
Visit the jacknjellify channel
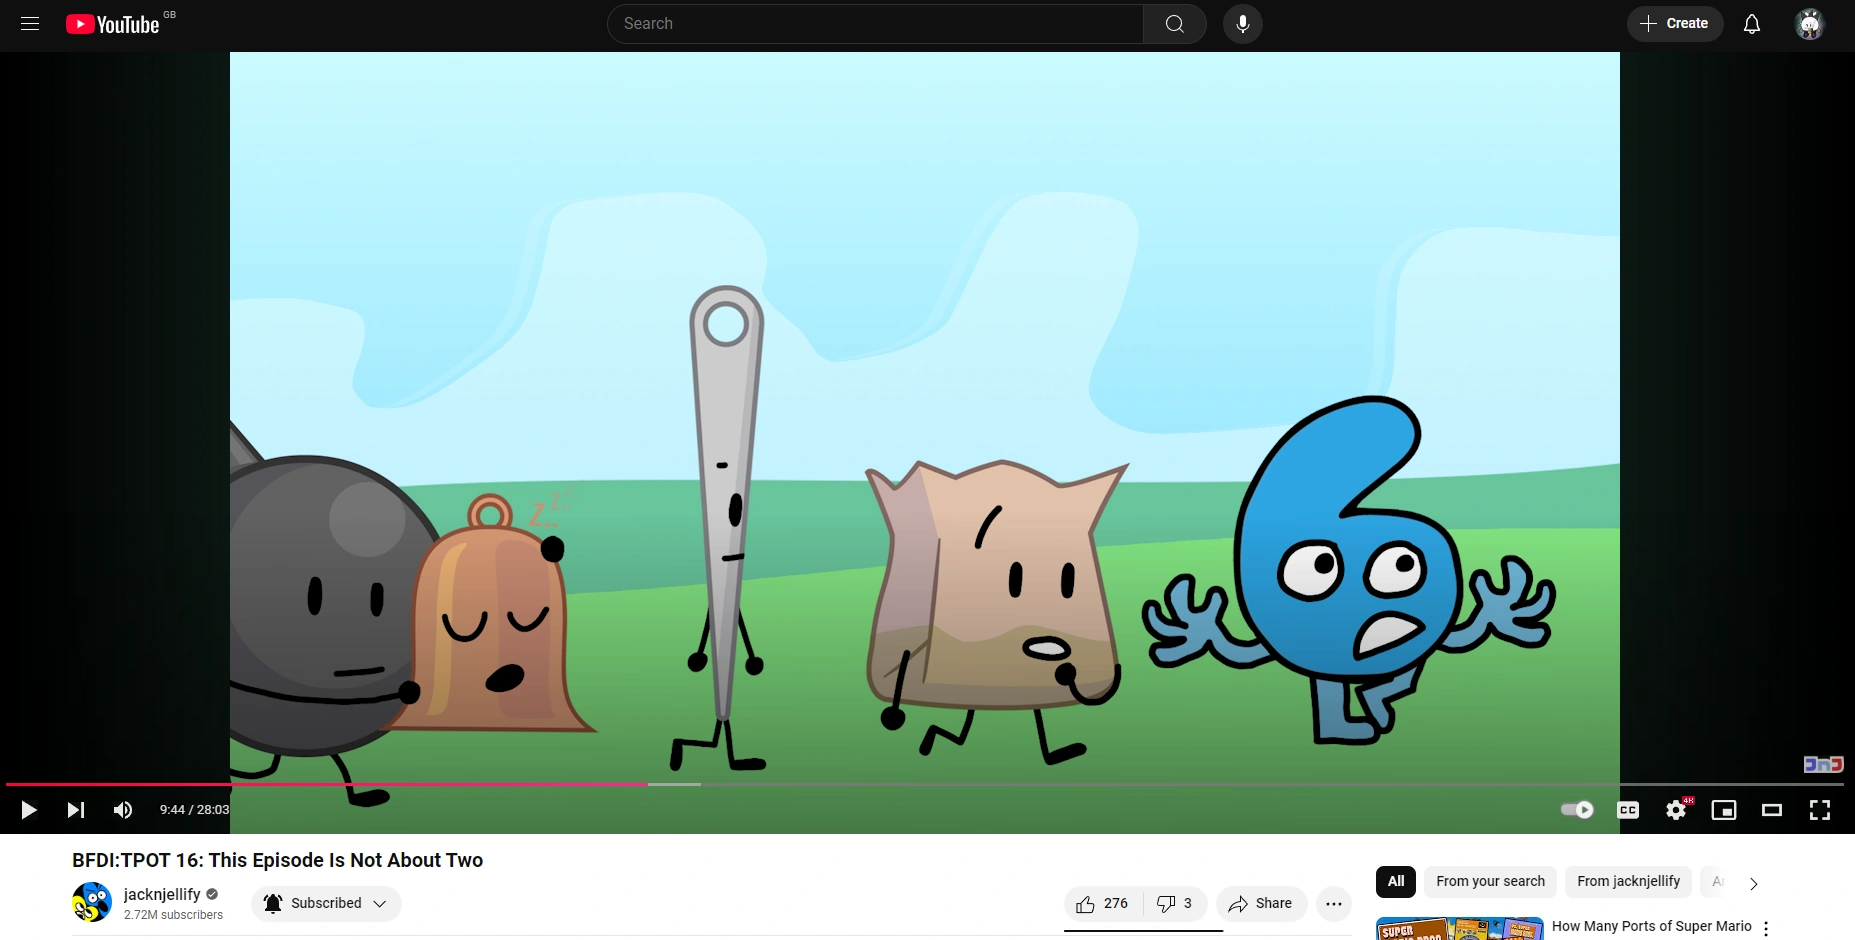click(x=163, y=894)
